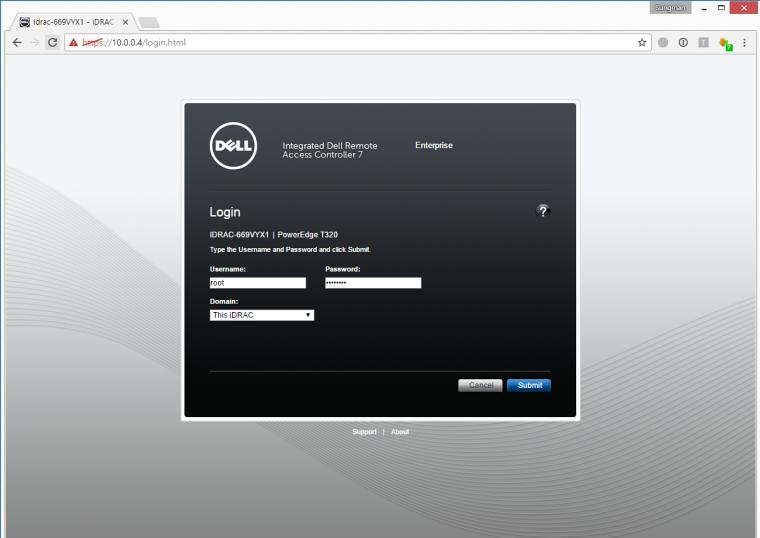Click the browser back arrow

17,43
